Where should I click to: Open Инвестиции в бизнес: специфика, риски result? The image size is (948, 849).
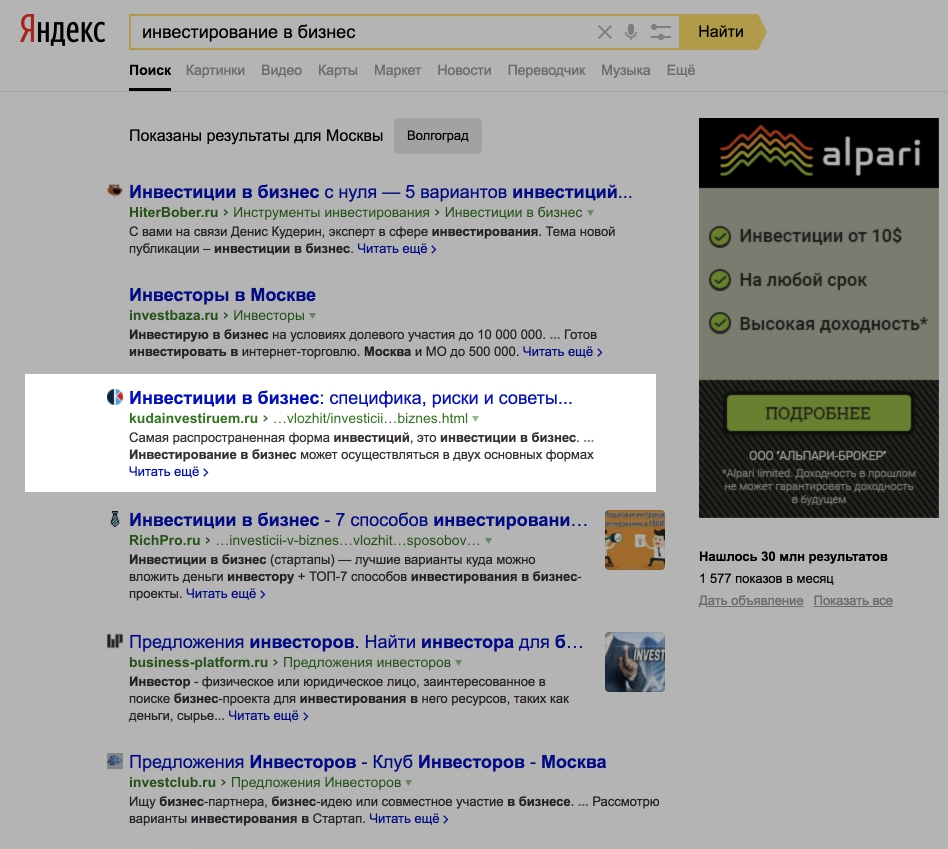click(351, 397)
